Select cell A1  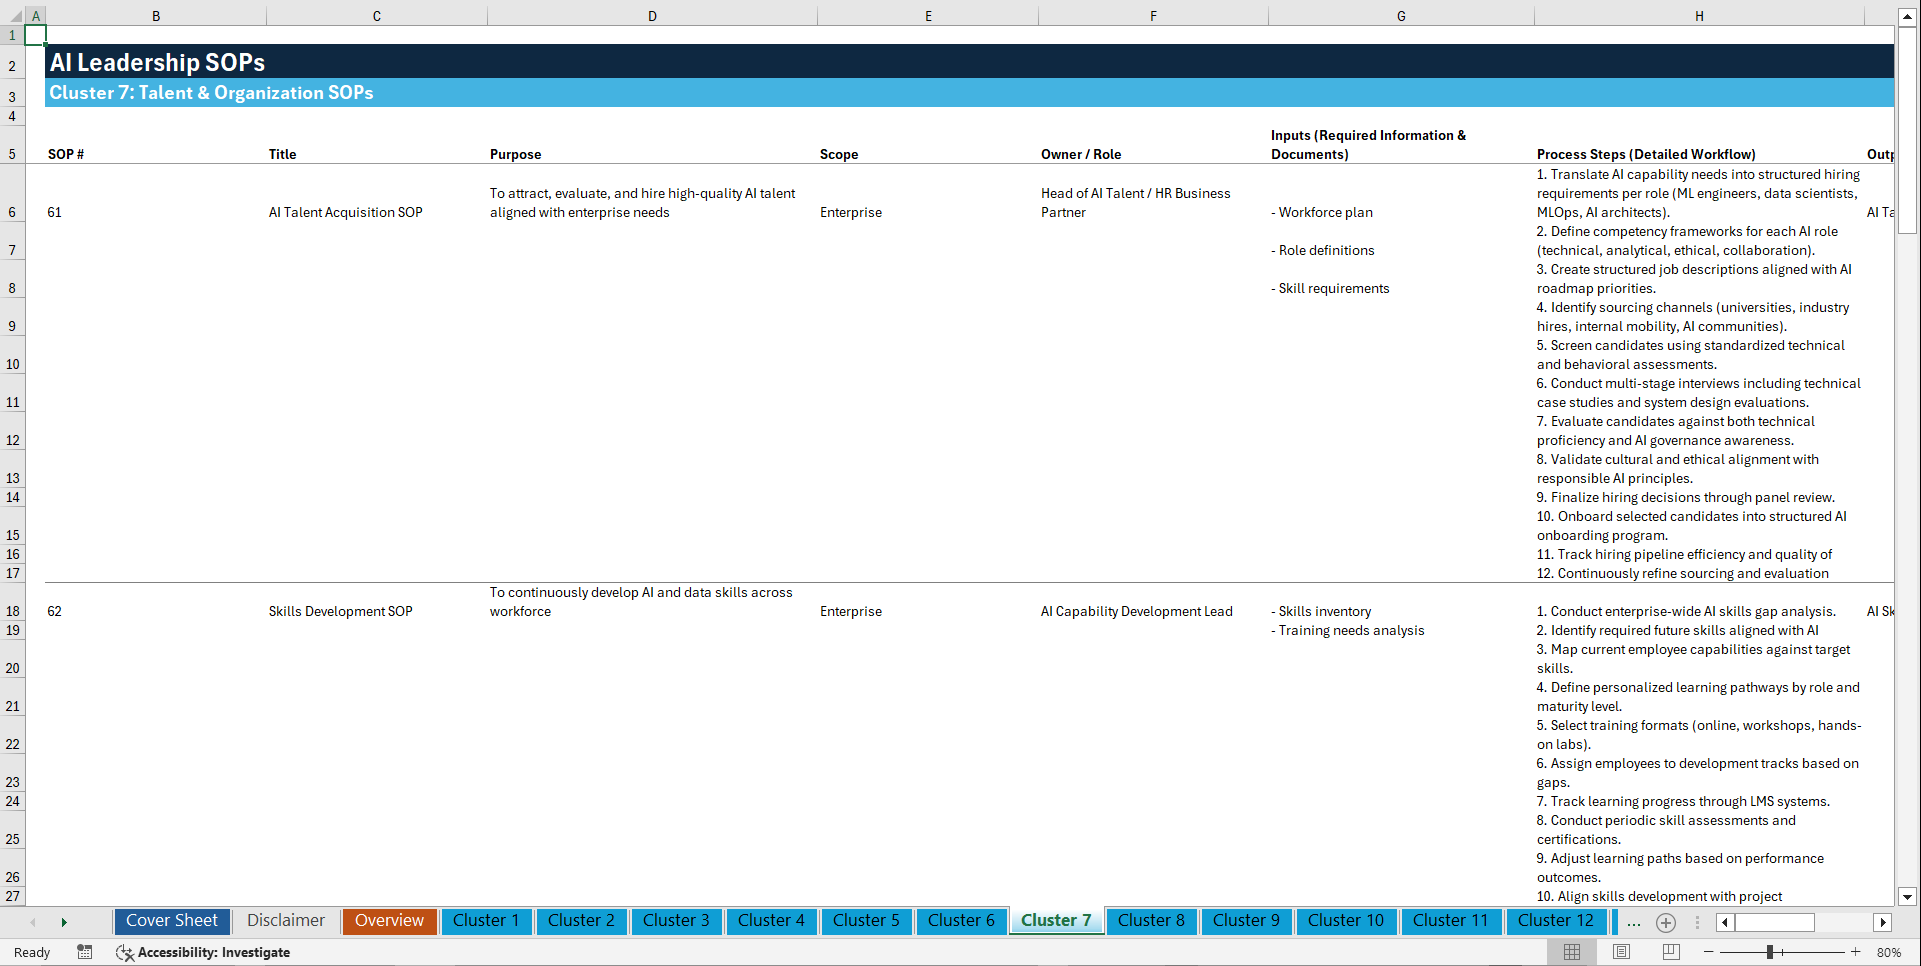coord(35,35)
